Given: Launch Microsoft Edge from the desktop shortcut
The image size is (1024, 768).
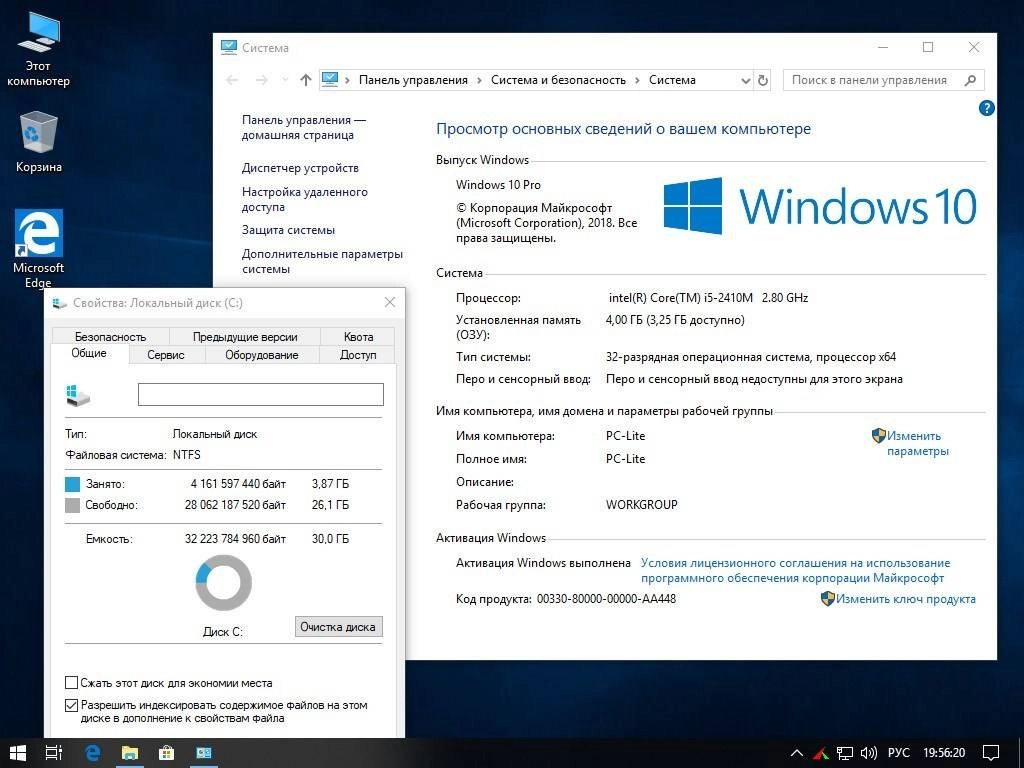Looking at the screenshot, I should click(39, 248).
